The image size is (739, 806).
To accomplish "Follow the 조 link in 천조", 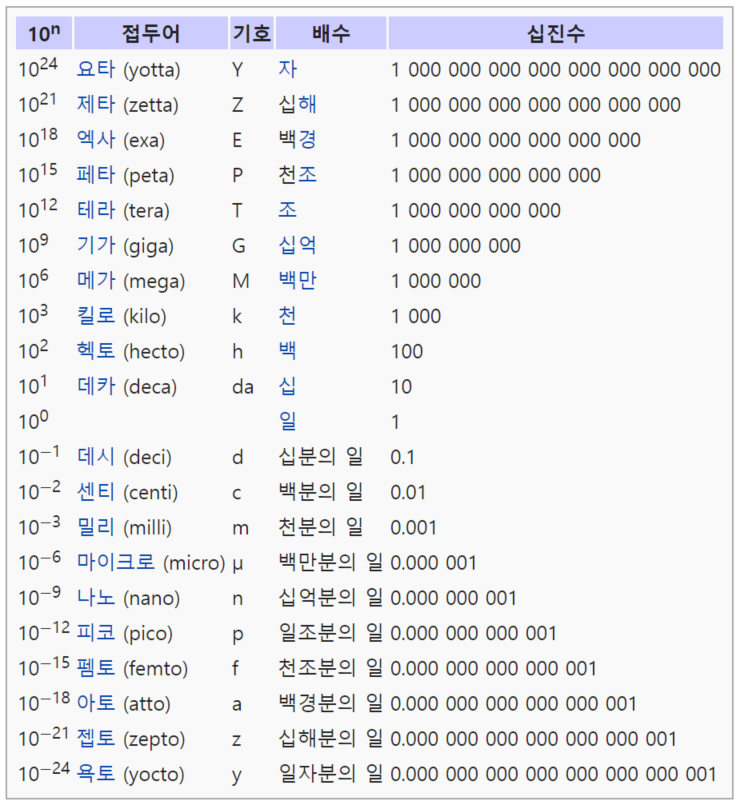I will [x=307, y=175].
